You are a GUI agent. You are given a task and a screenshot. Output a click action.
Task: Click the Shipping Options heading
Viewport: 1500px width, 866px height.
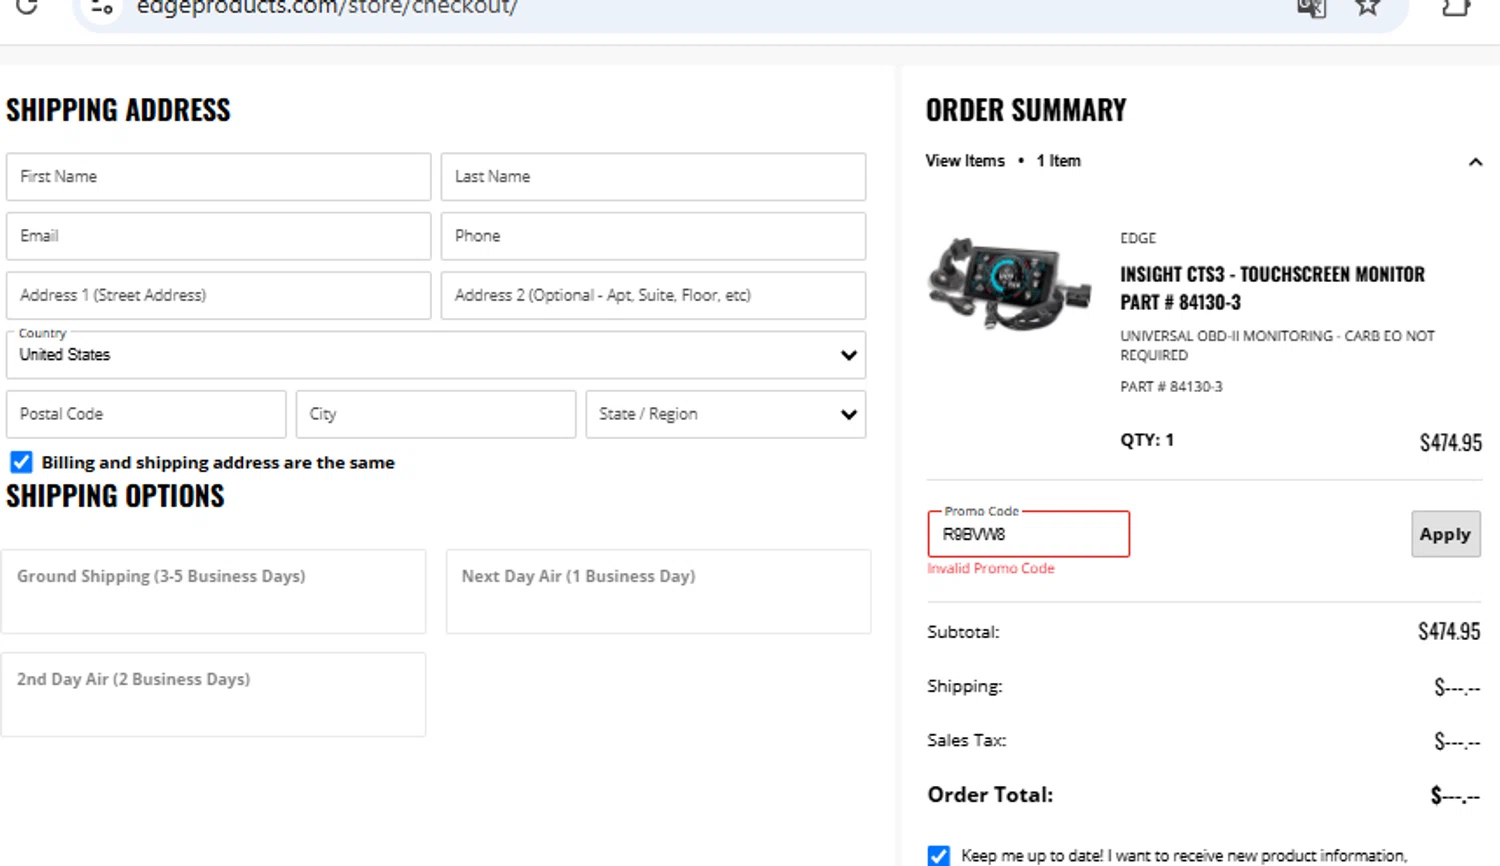(x=115, y=496)
